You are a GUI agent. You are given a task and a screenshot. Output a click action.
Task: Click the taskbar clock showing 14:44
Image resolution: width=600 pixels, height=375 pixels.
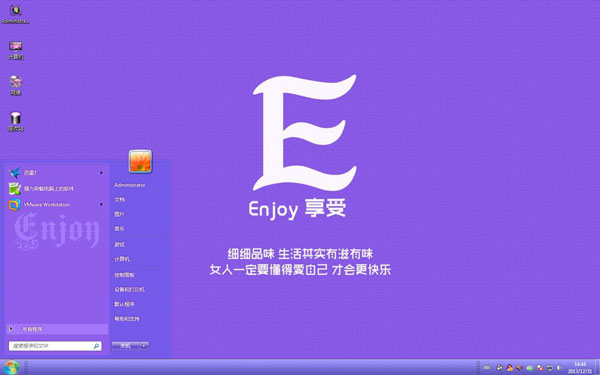[580, 367]
